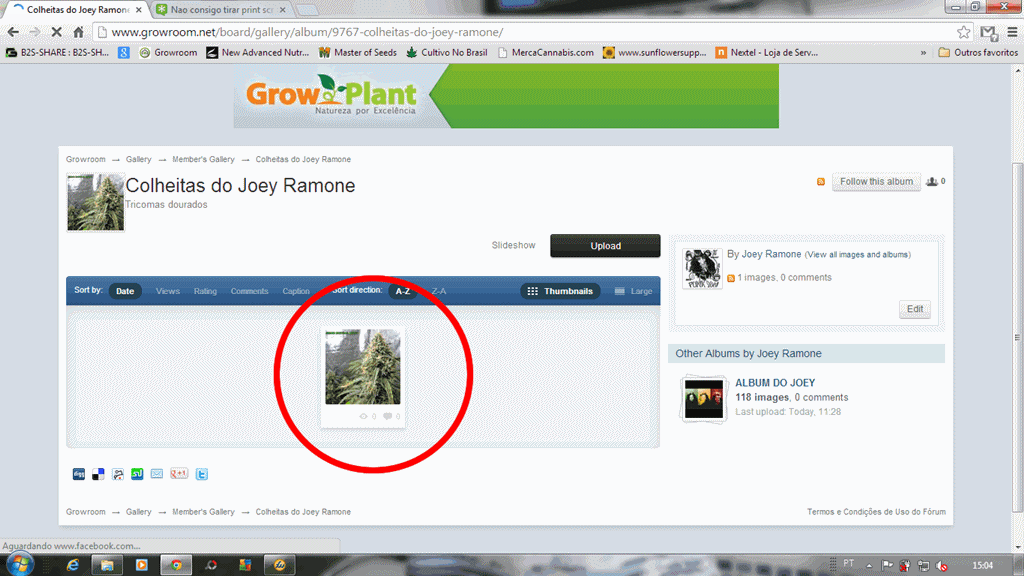Sort the album by Rating
1024x576 pixels.
205,291
